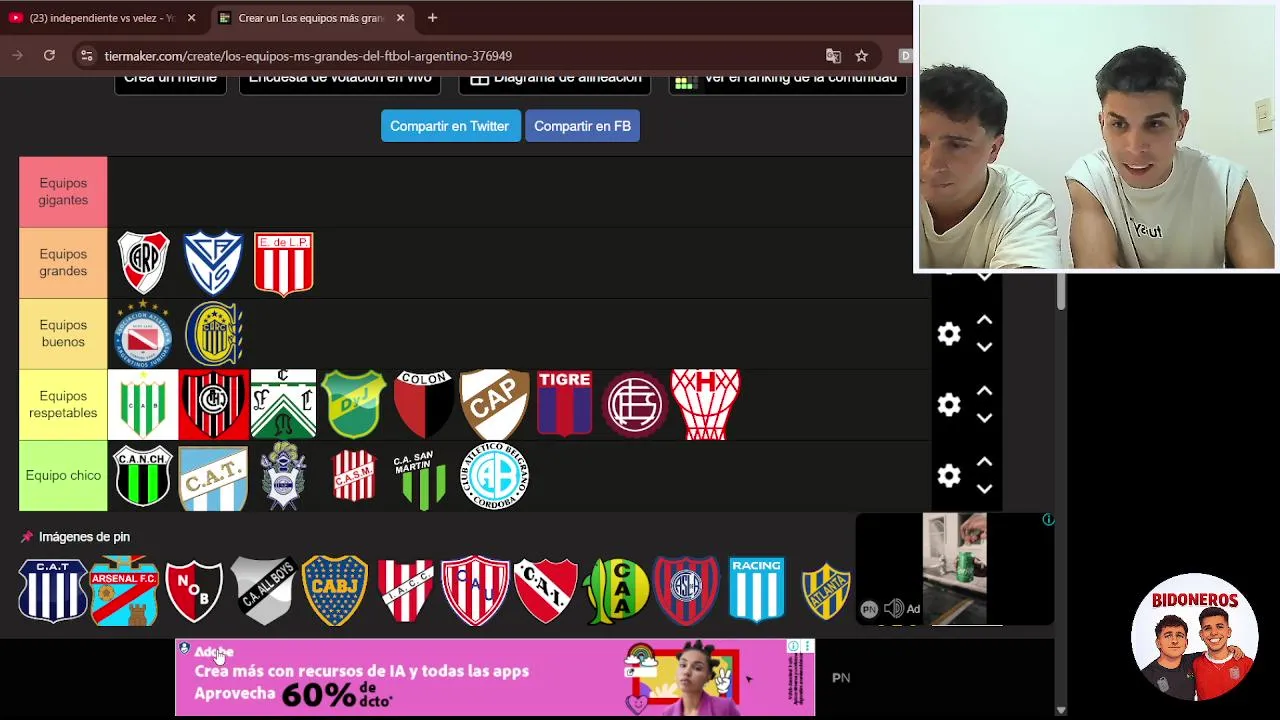Open settings gear for Equipo chico row

click(949, 476)
